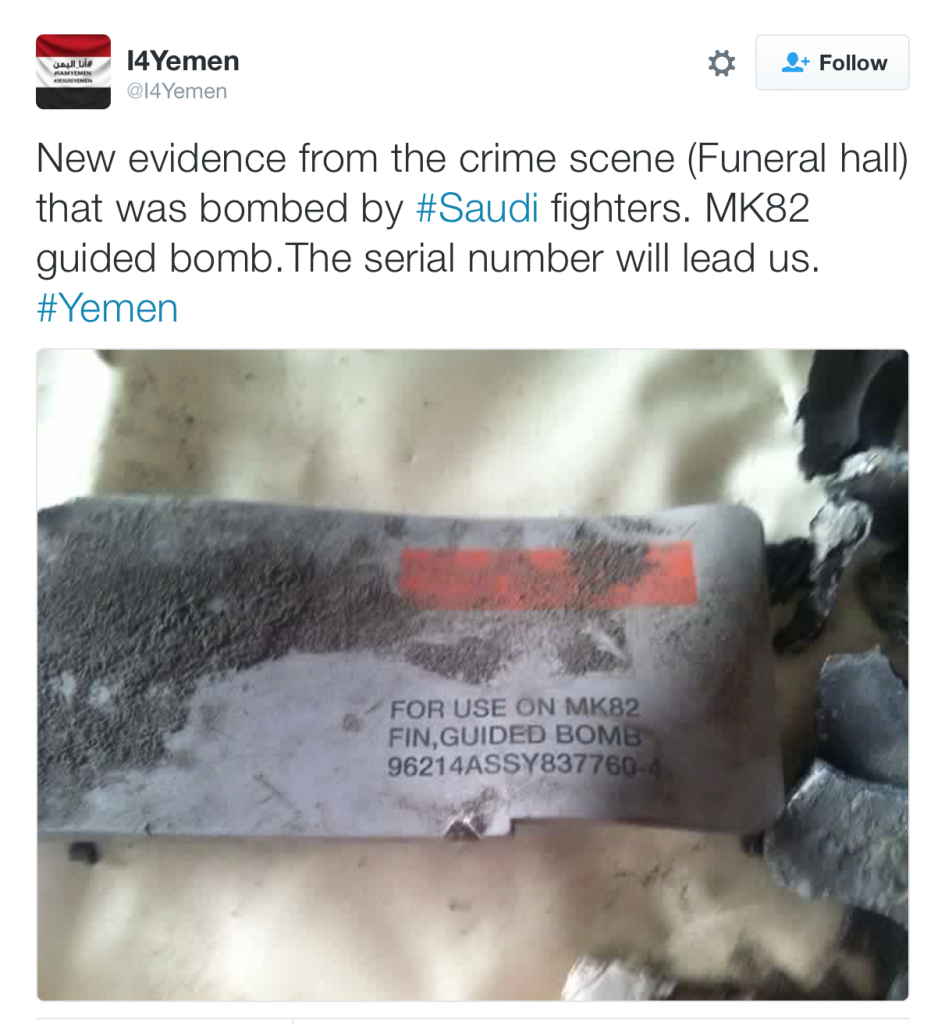
Task: Click the orange label in the photo
Action: (x=547, y=573)
